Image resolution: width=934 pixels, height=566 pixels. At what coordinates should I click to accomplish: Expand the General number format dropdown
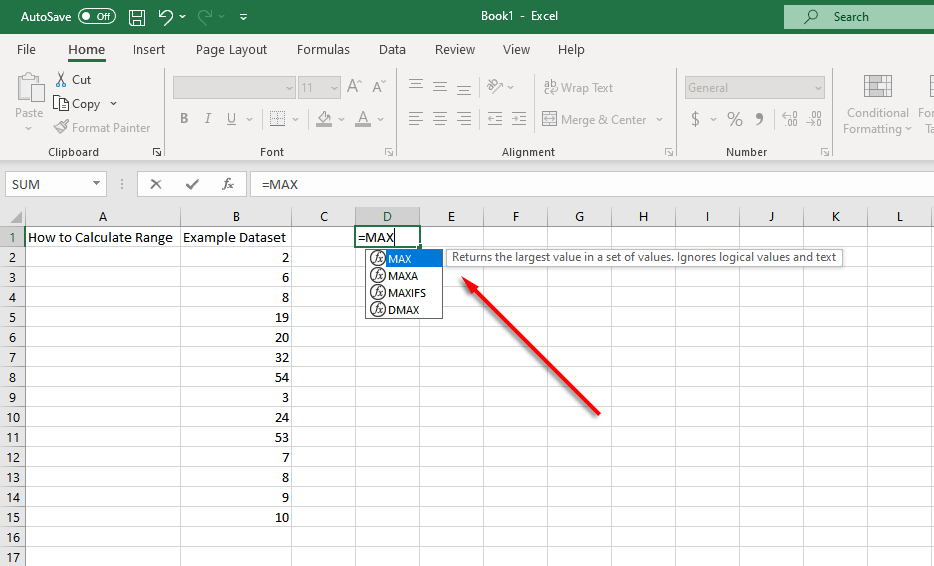coord(817,88)
